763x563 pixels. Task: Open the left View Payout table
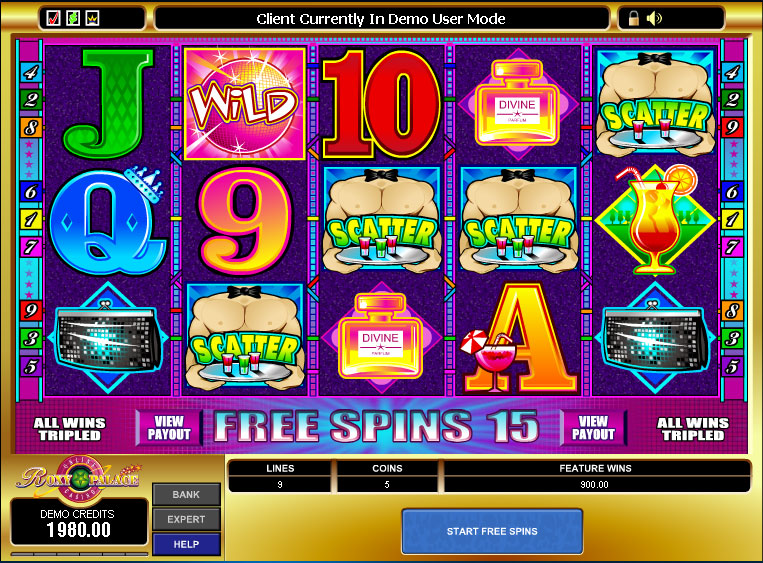pyautogui.click(x=169, y=428)
